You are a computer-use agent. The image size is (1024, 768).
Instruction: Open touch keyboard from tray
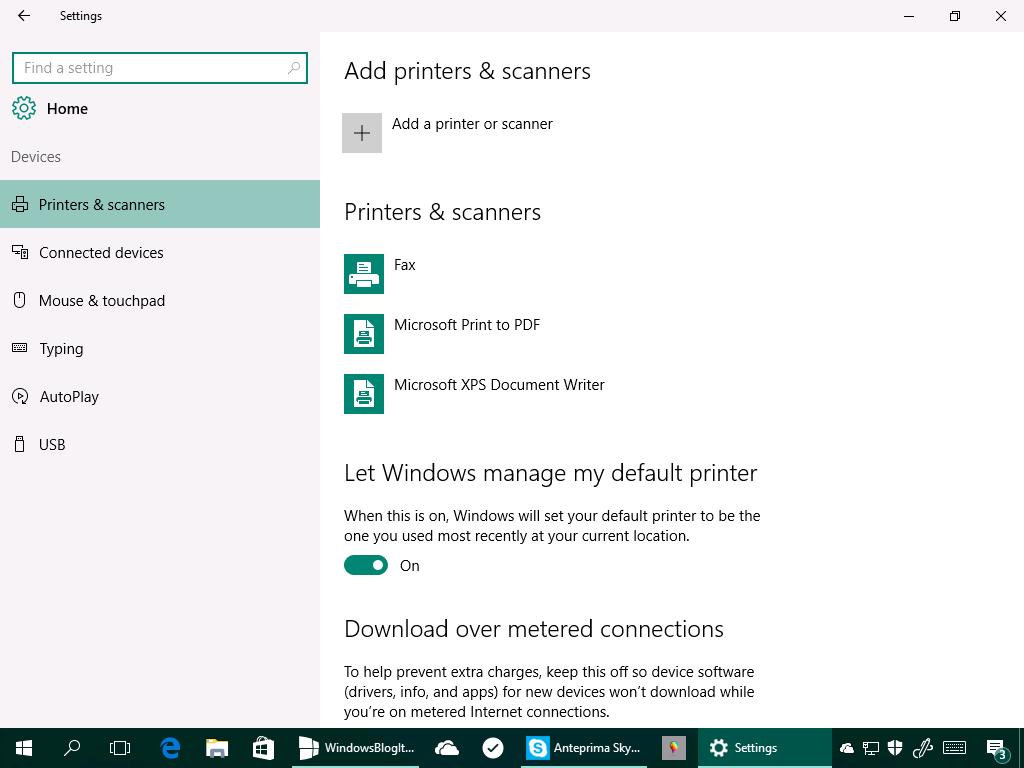click(955, 748)
